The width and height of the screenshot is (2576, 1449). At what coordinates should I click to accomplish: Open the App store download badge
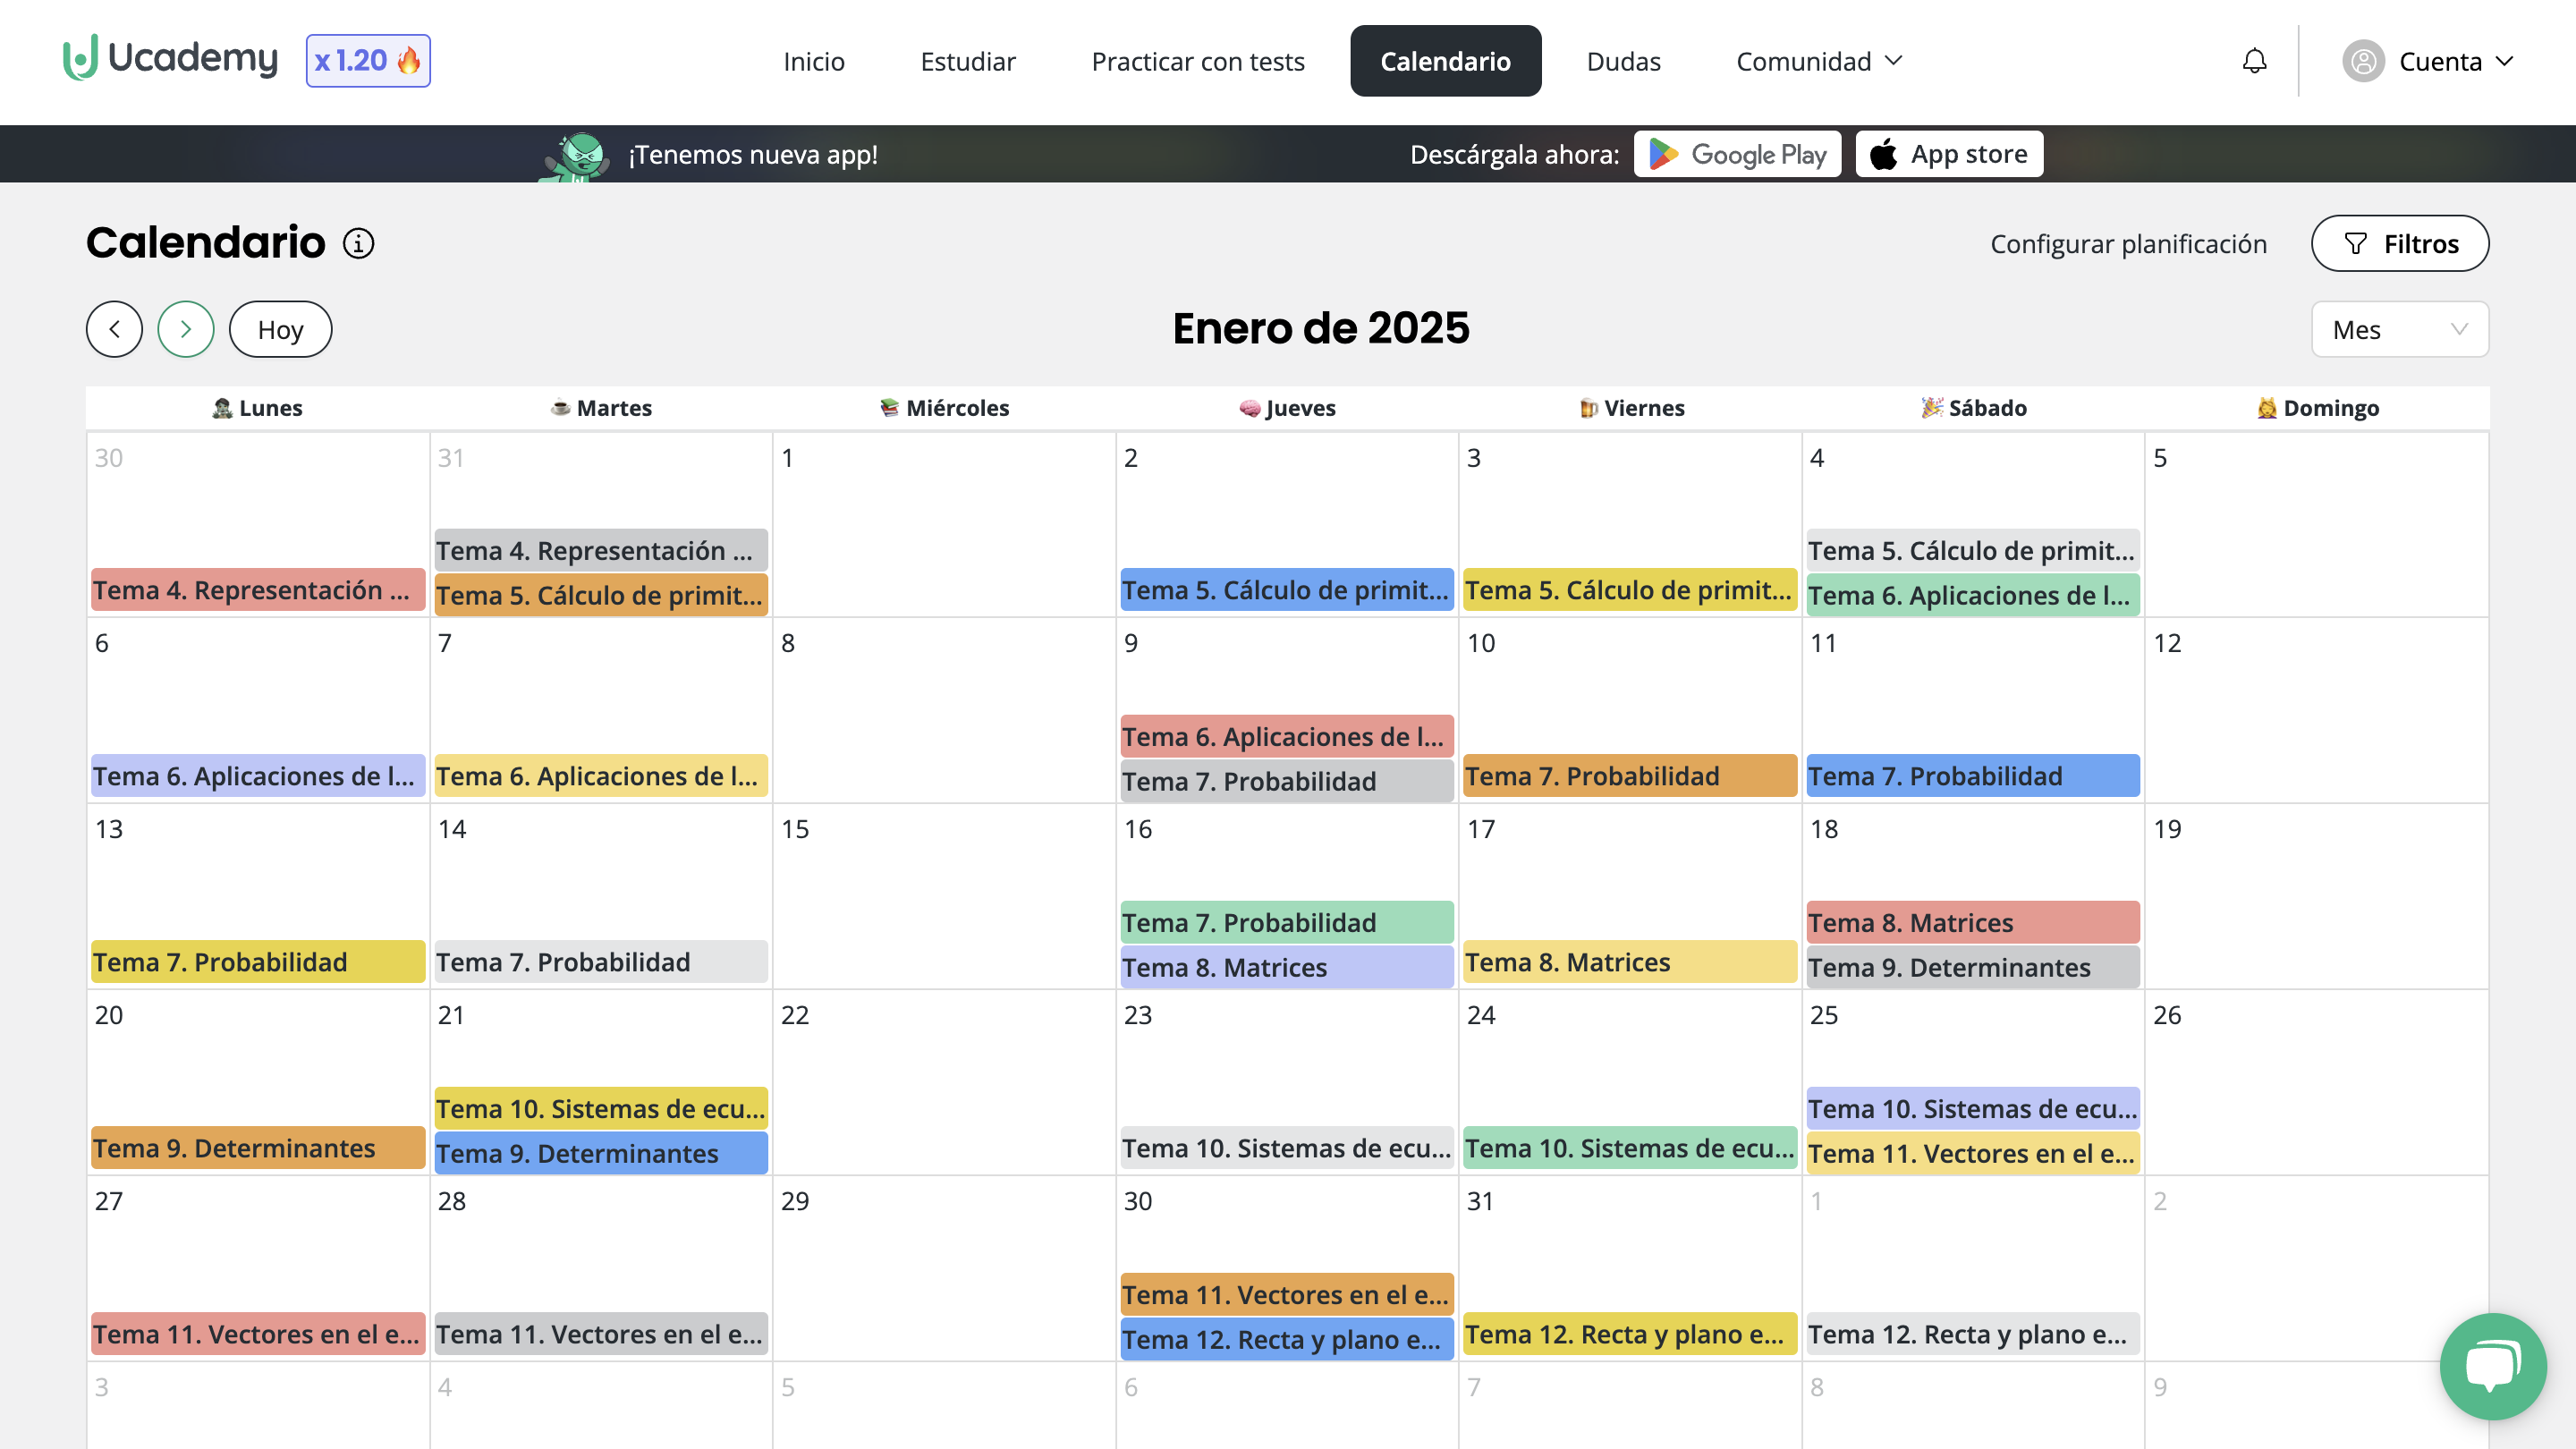1948,154
